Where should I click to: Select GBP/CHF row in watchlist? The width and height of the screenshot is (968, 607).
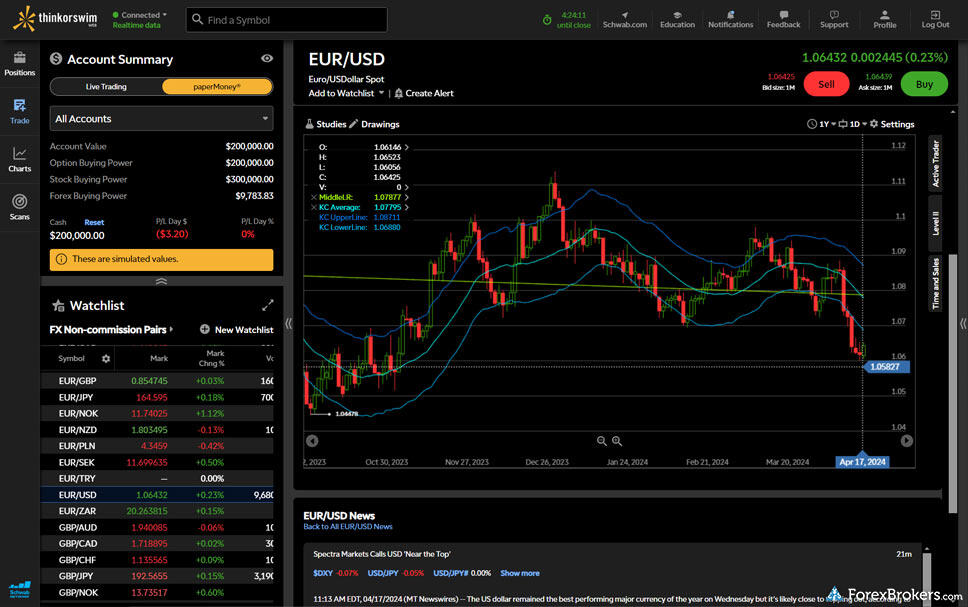(157, 560)
